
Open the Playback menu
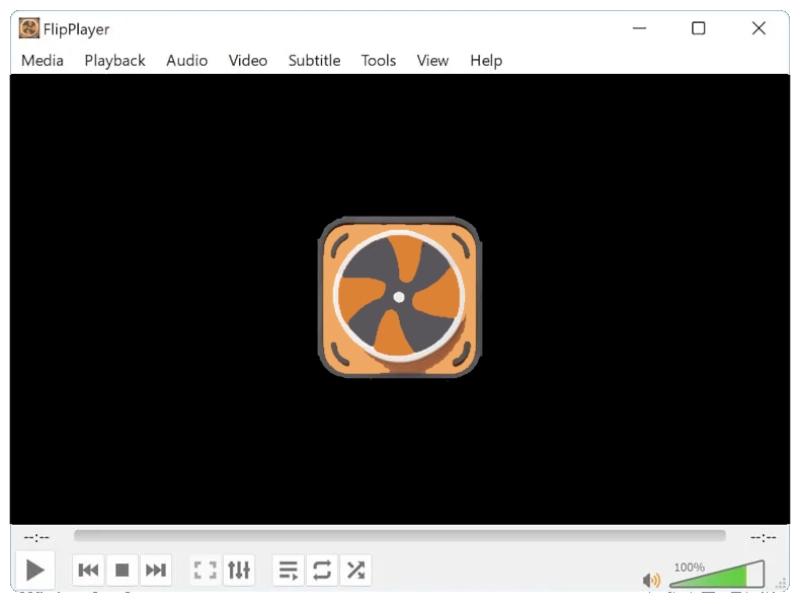coord(114,60)
